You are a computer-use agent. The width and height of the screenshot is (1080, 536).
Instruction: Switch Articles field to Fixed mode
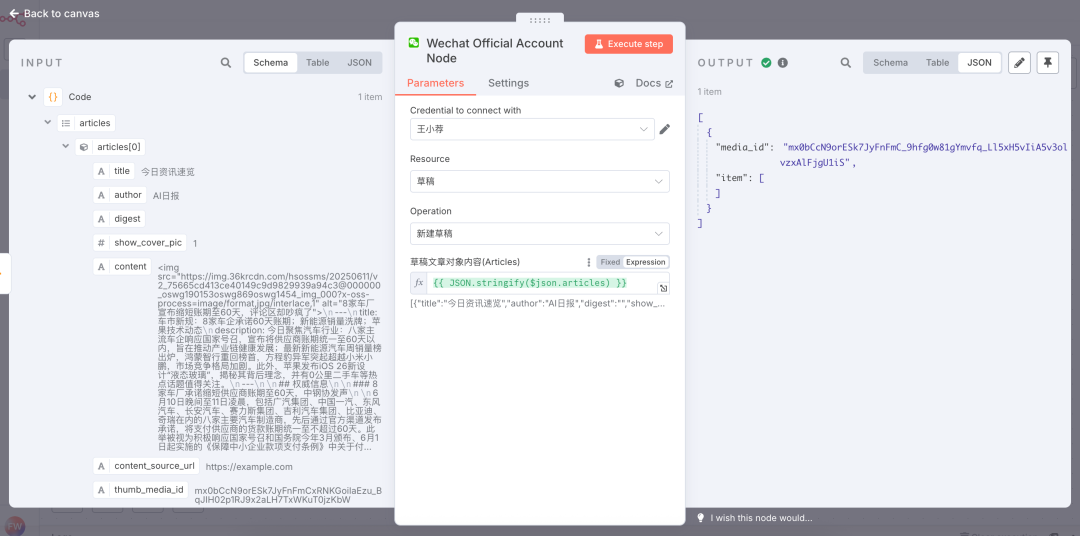coord(610,262)
